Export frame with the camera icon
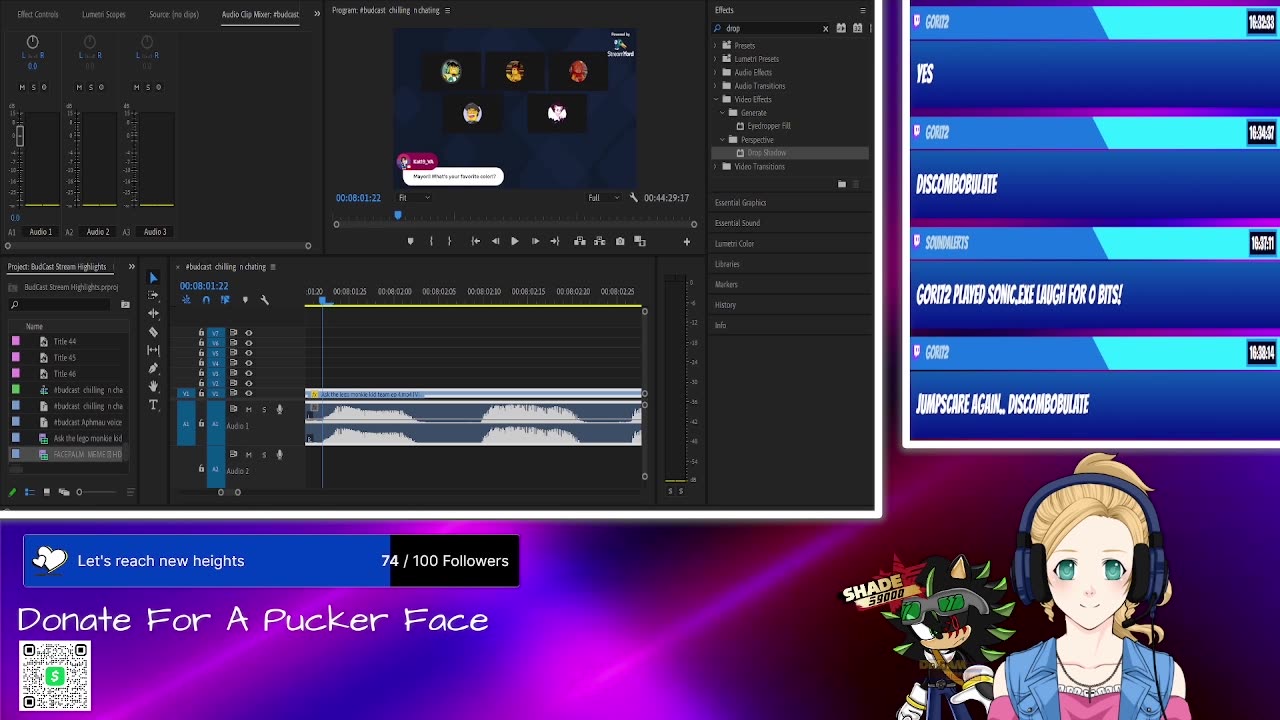 (x=620, y=241)
